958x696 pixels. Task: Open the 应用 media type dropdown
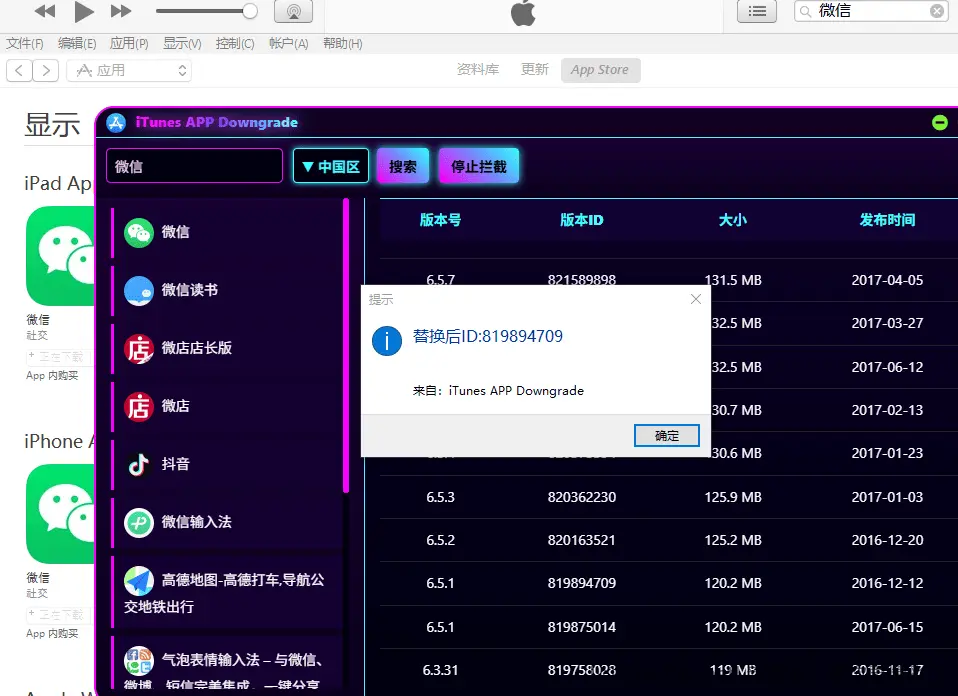pyautogui.click(x=129, y=70)
